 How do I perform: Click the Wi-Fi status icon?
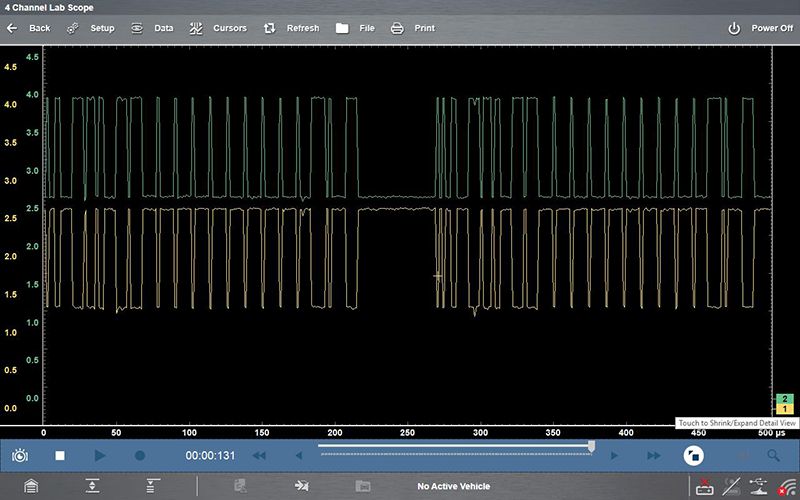[x=787, y=487]
